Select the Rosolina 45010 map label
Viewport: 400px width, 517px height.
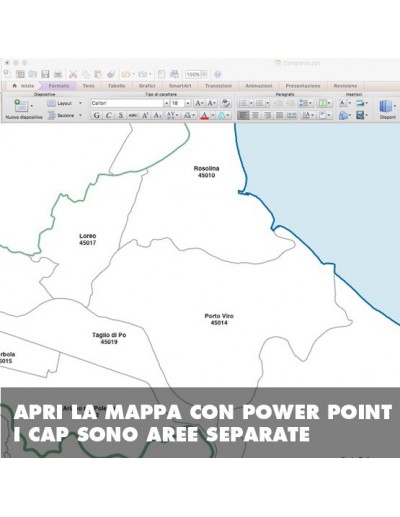pos(206,172)
